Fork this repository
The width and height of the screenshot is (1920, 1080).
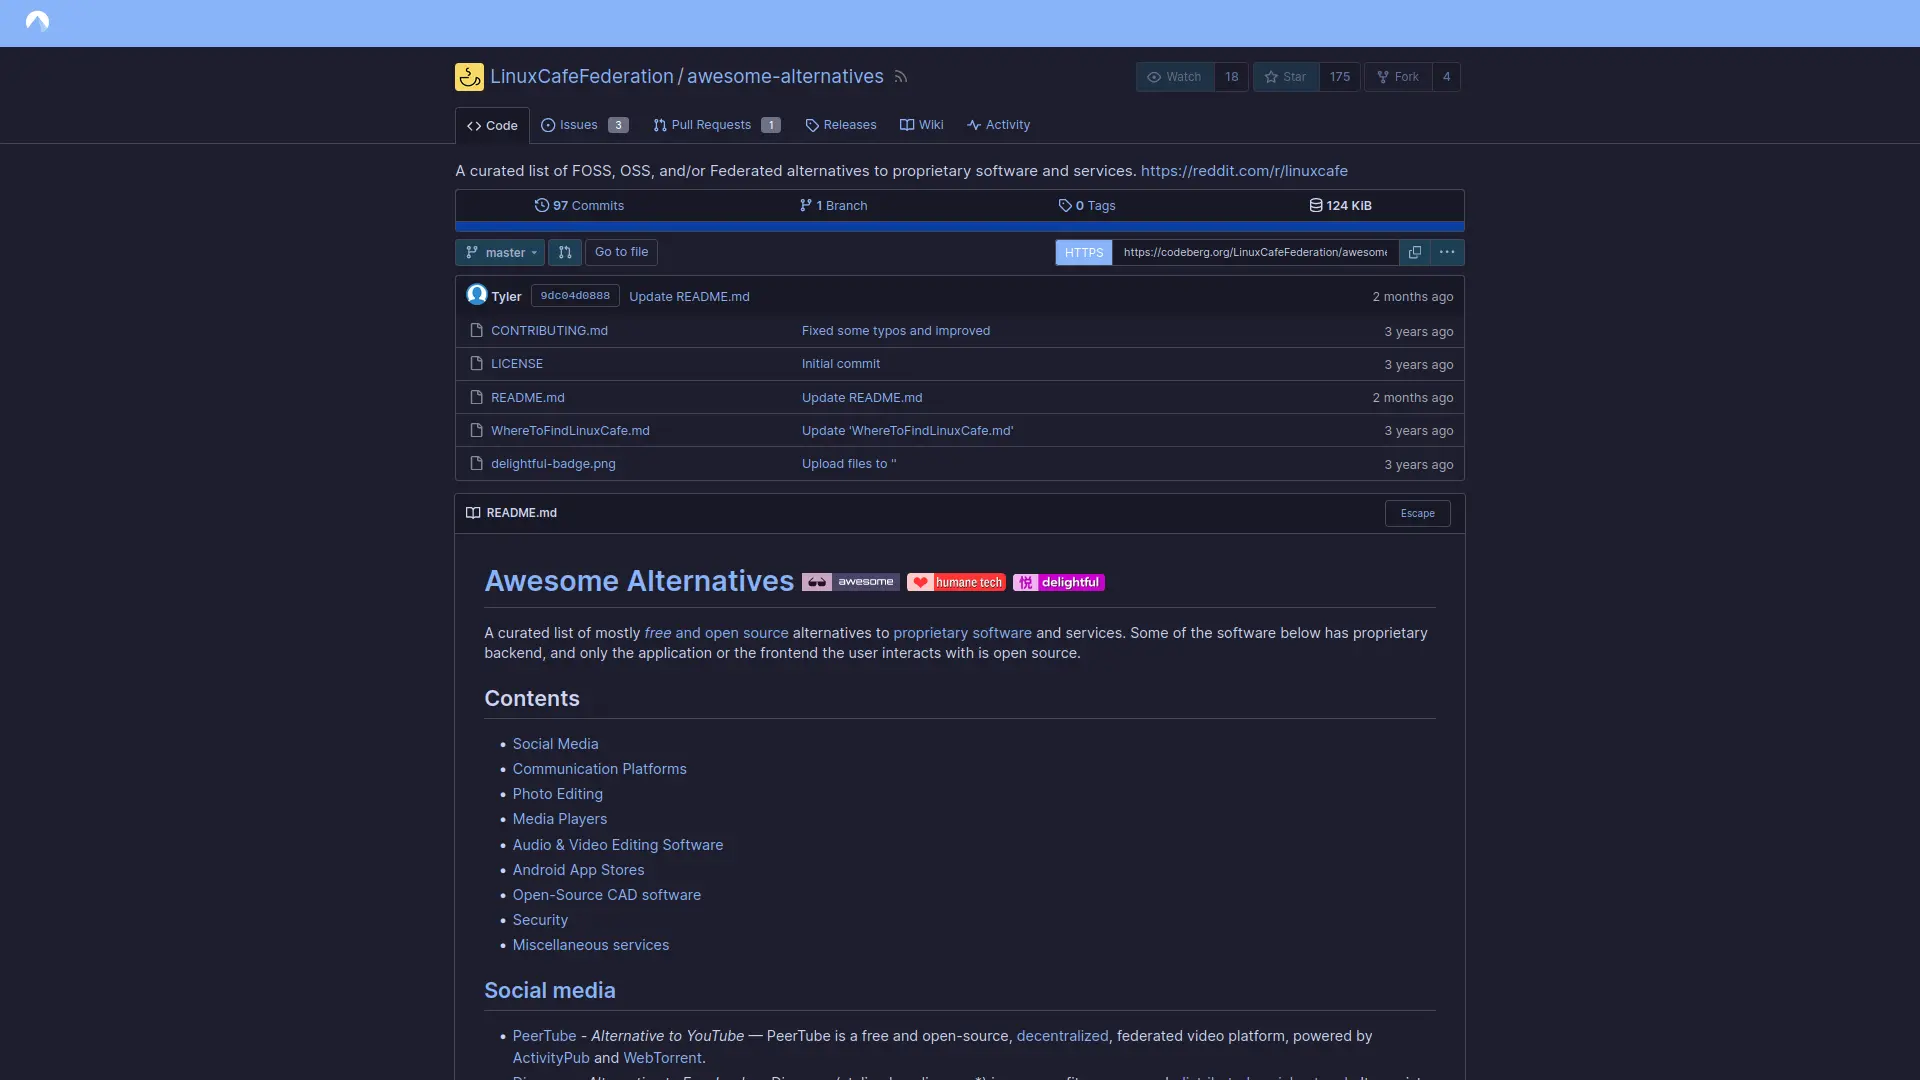(x=1398, y=77)
